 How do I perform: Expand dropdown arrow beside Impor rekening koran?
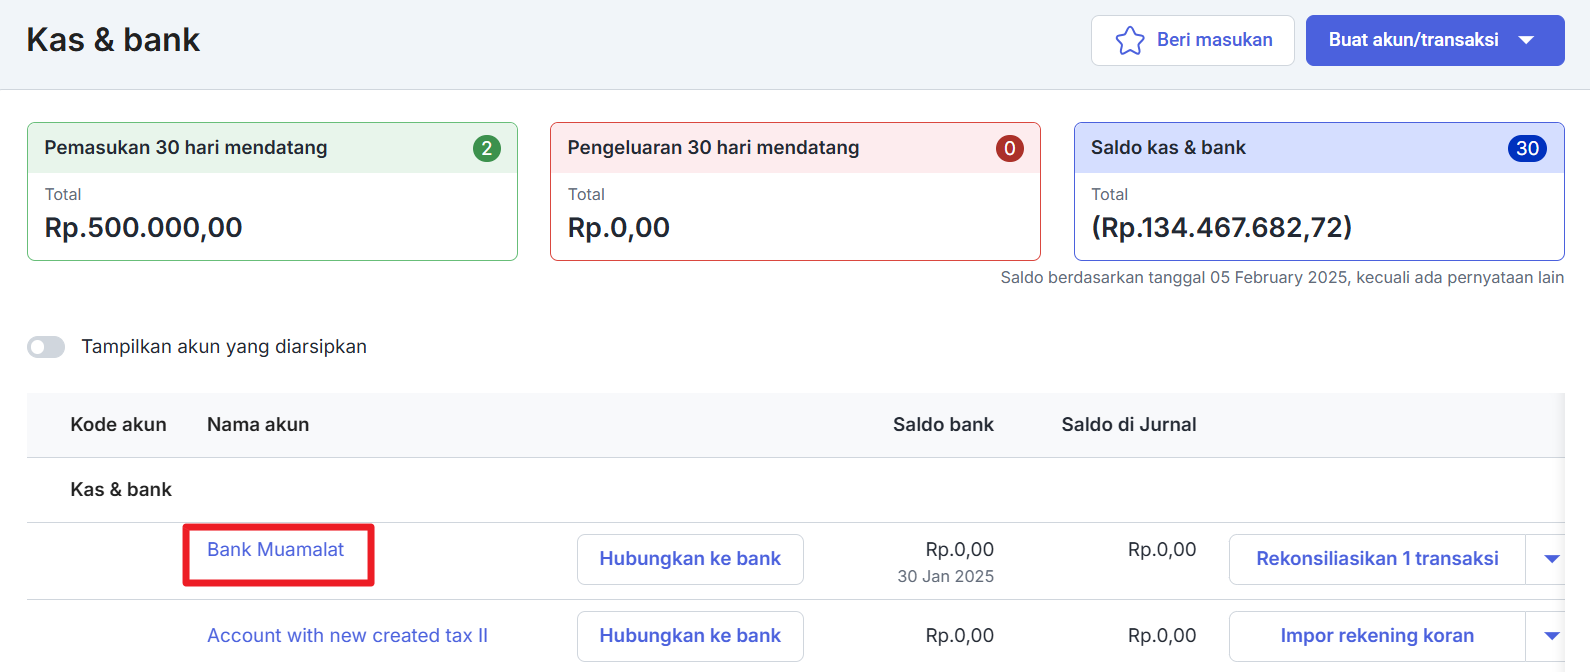[1551, 636]
